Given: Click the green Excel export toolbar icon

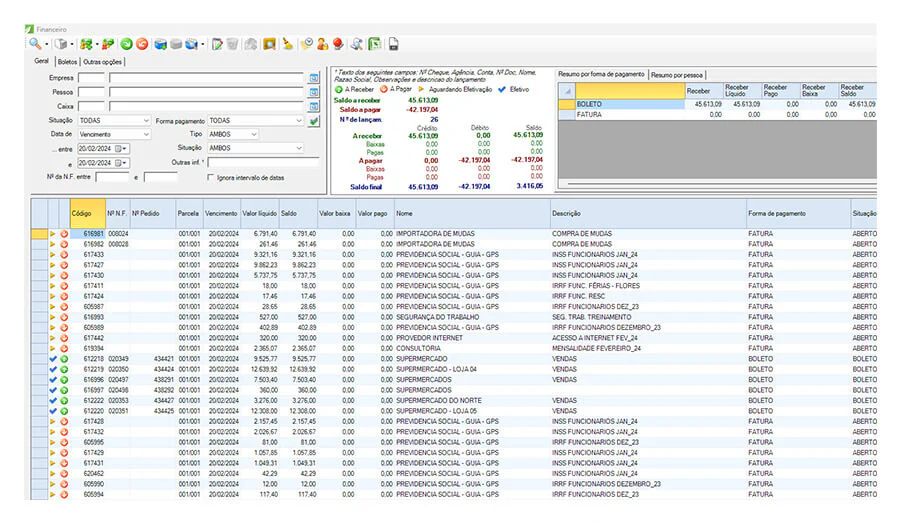Looking at the screenshot, I should click(x=375, y=44).
